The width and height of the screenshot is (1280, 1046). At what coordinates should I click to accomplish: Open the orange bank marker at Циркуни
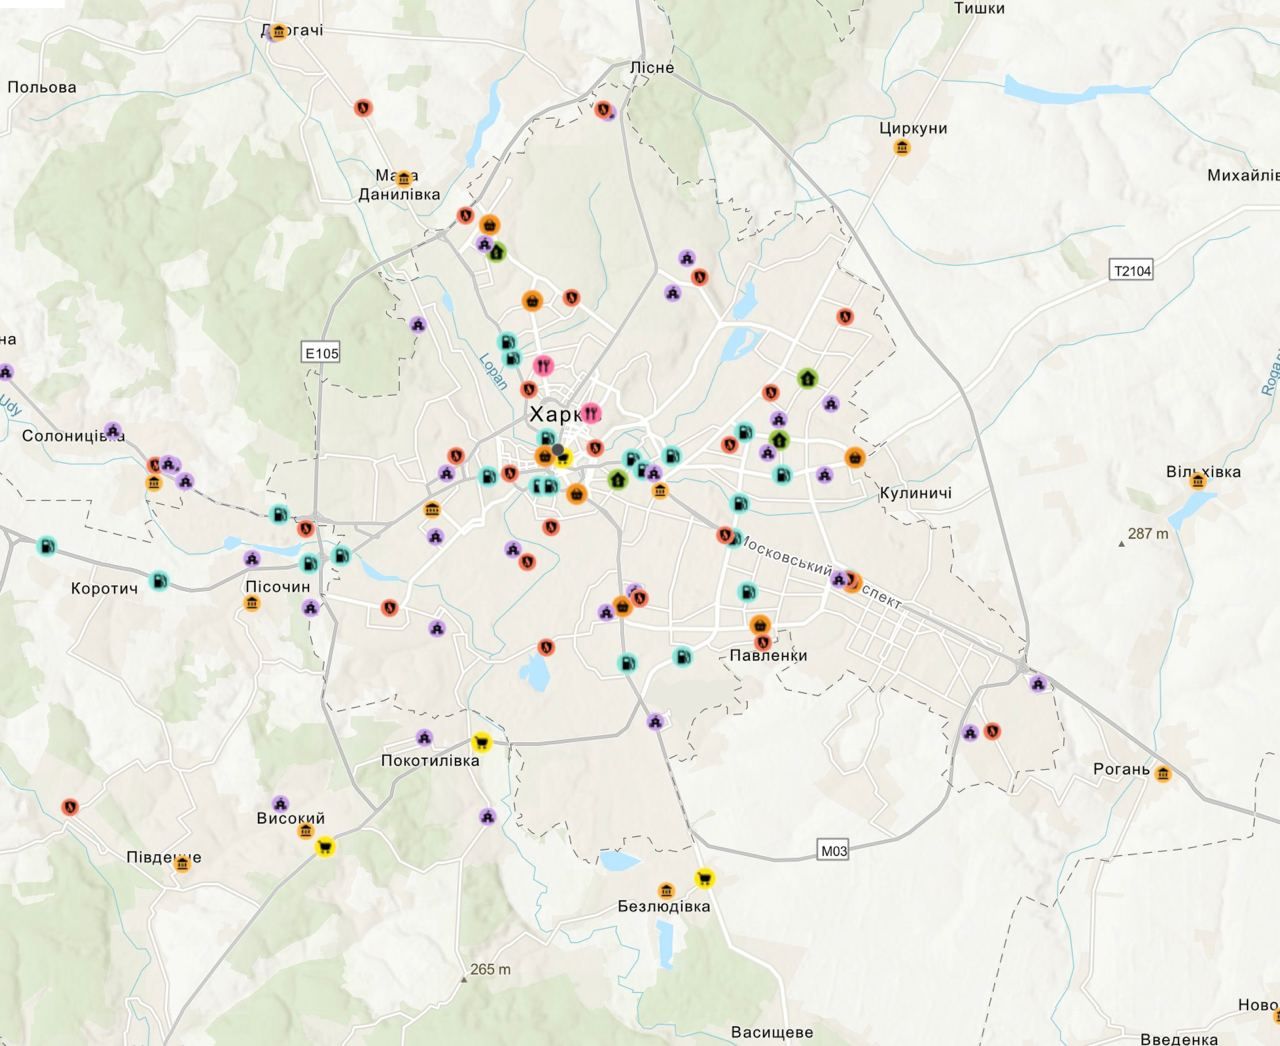pyautogui.click(x=903, y=149)
